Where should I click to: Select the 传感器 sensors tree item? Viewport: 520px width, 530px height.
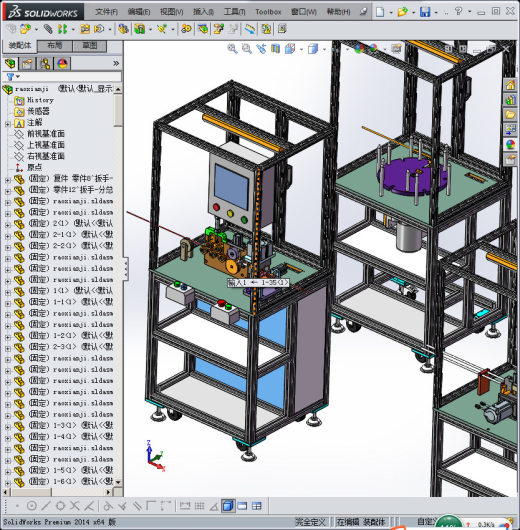point(38,111)
